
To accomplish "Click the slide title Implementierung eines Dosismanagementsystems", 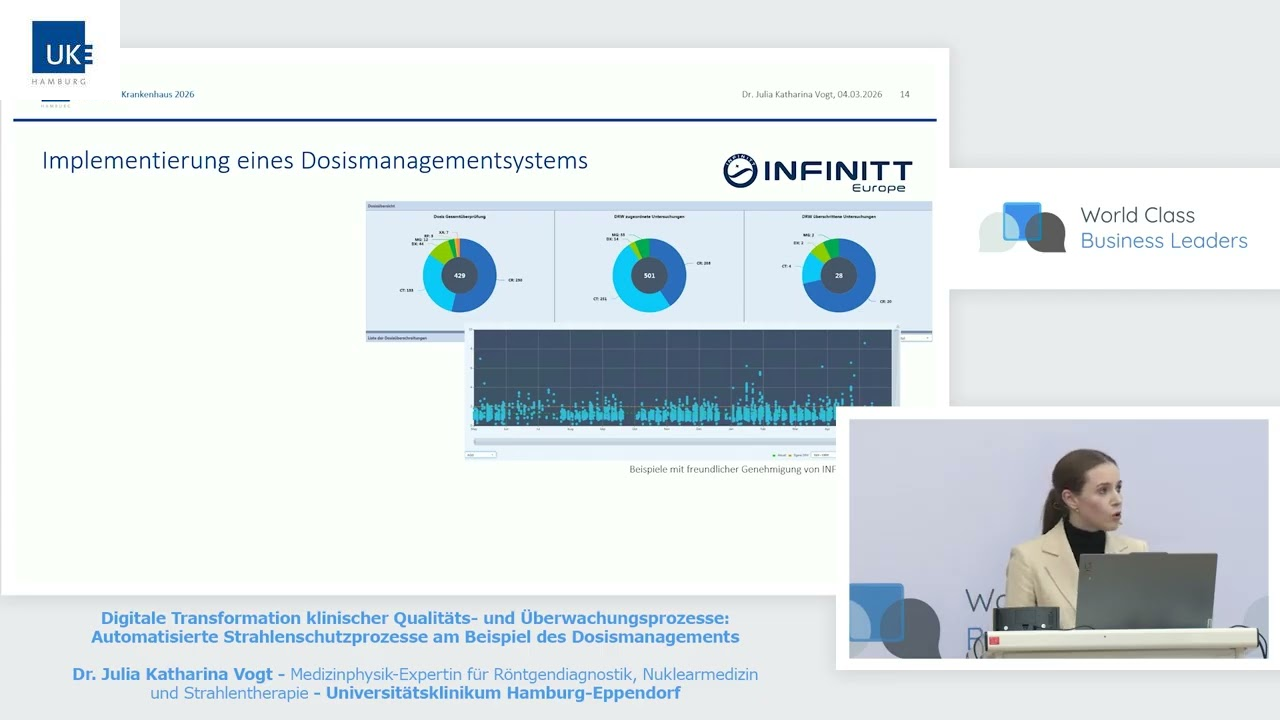I will [x=315, y=160].
